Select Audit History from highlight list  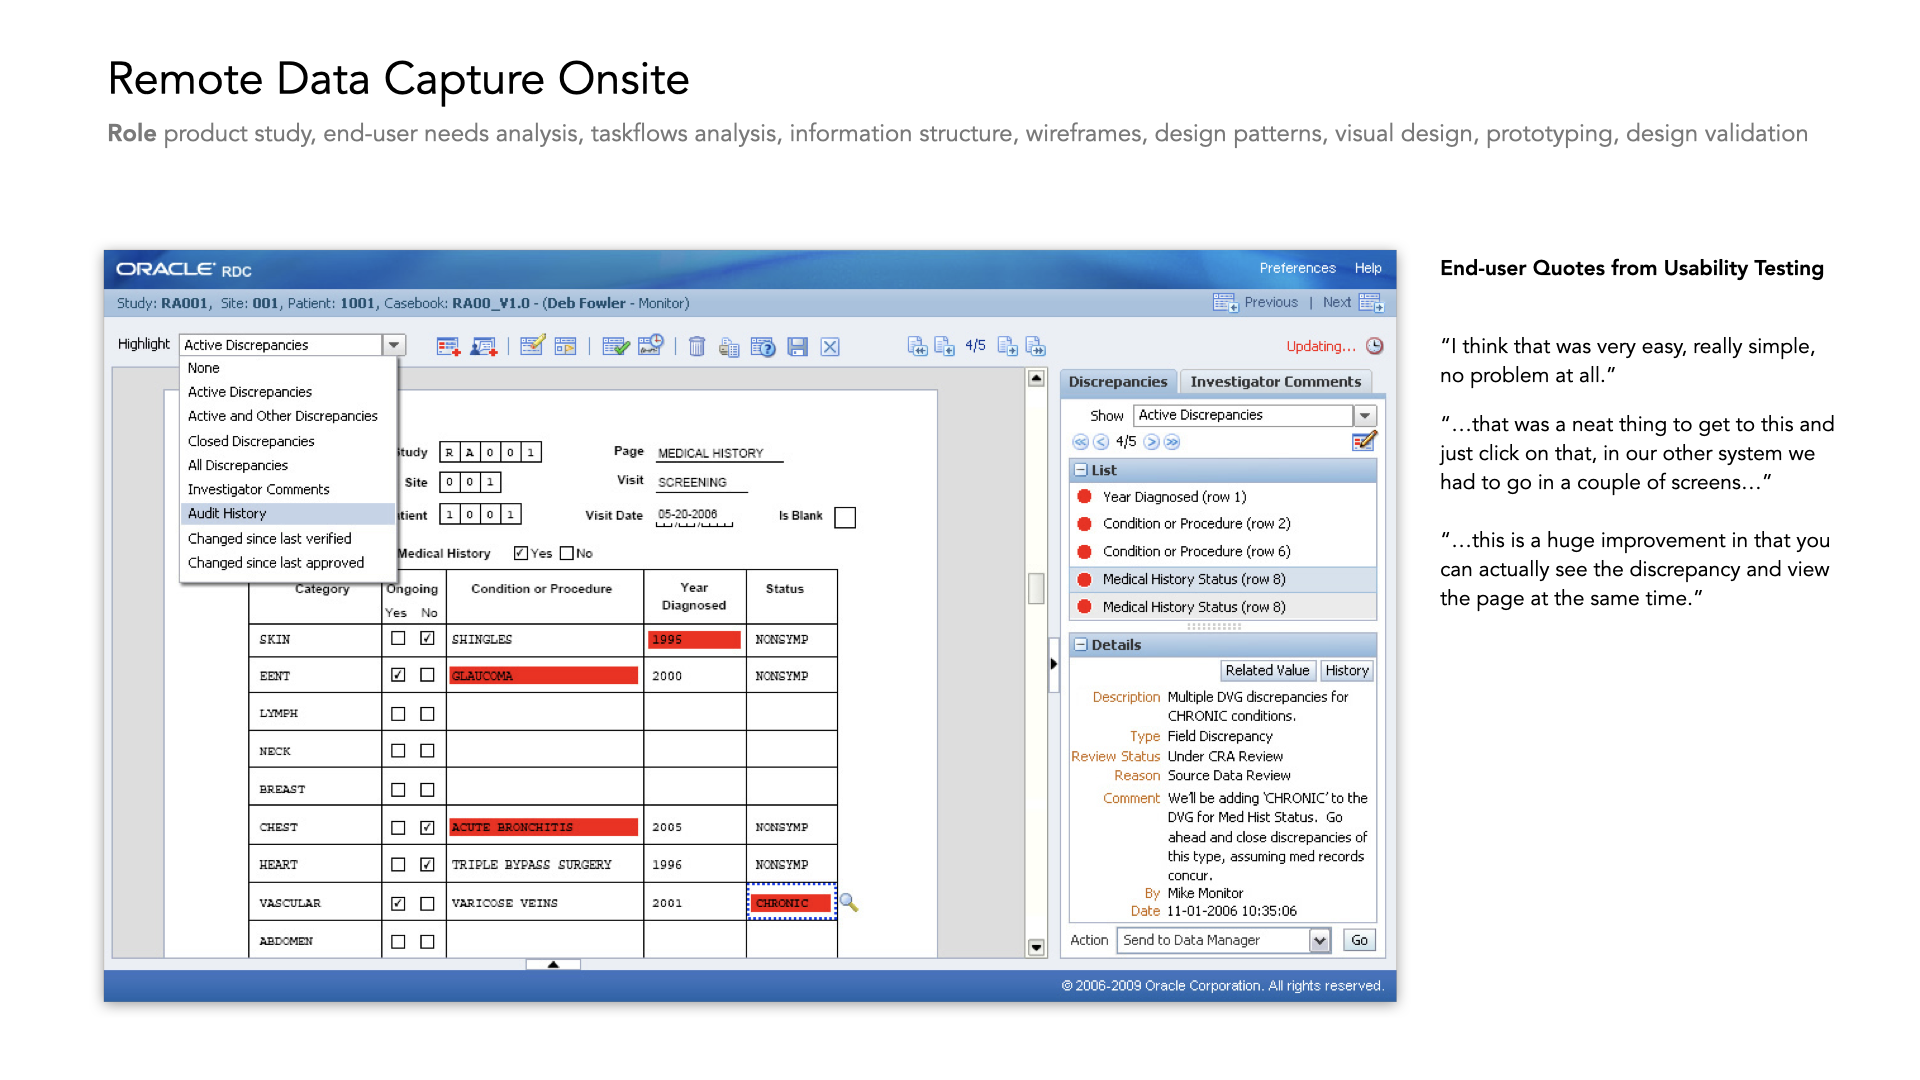tap(227, 513)
